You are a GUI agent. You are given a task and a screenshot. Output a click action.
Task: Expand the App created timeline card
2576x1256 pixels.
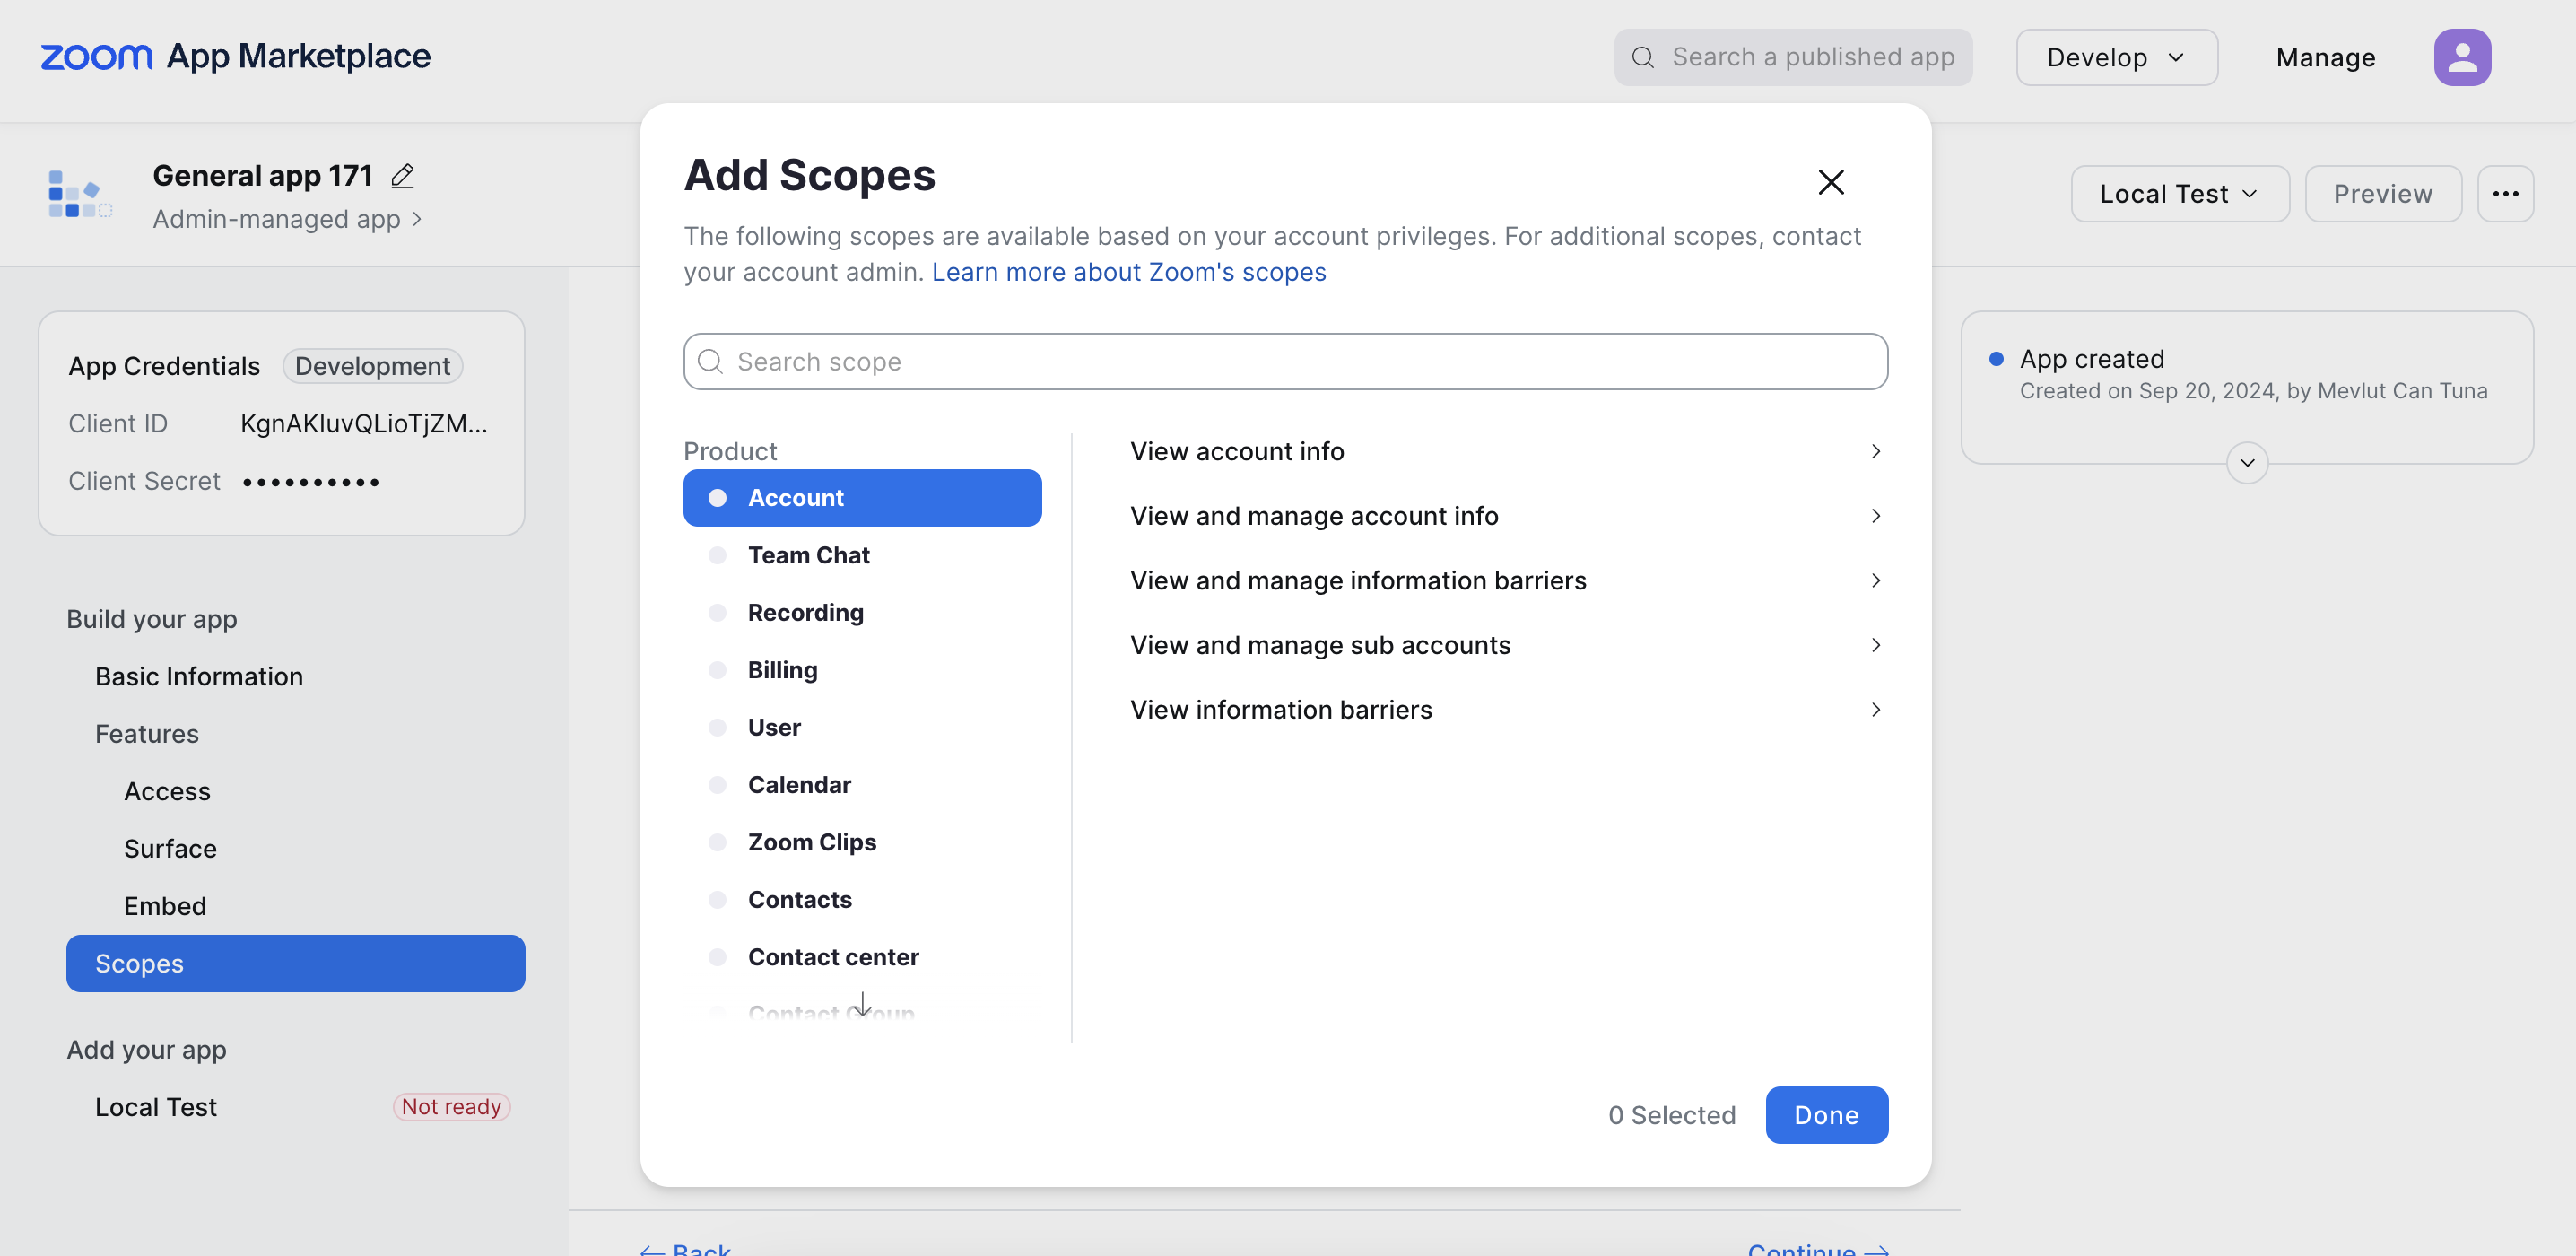point(2247,463)
